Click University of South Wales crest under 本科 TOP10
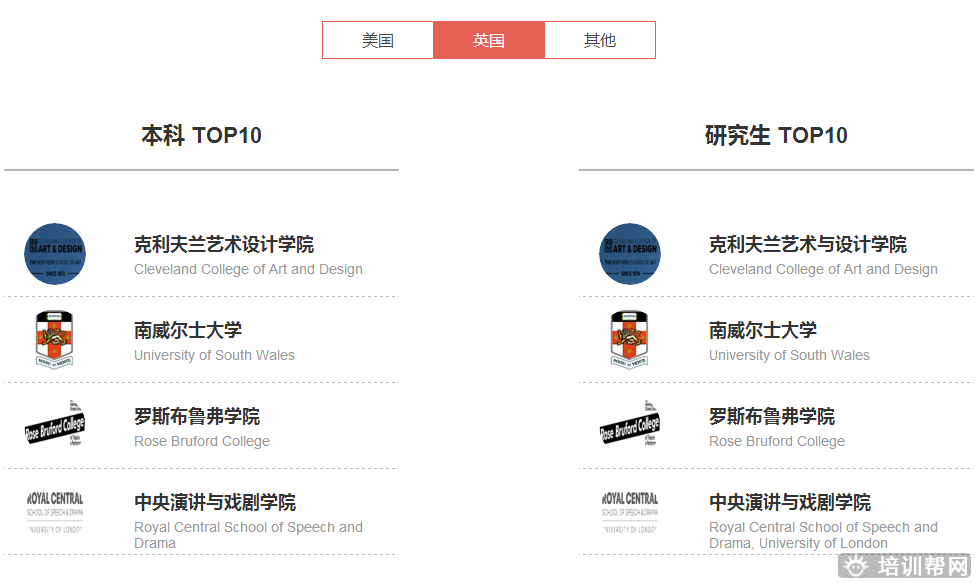976x583 pixels. pos(55,340)
